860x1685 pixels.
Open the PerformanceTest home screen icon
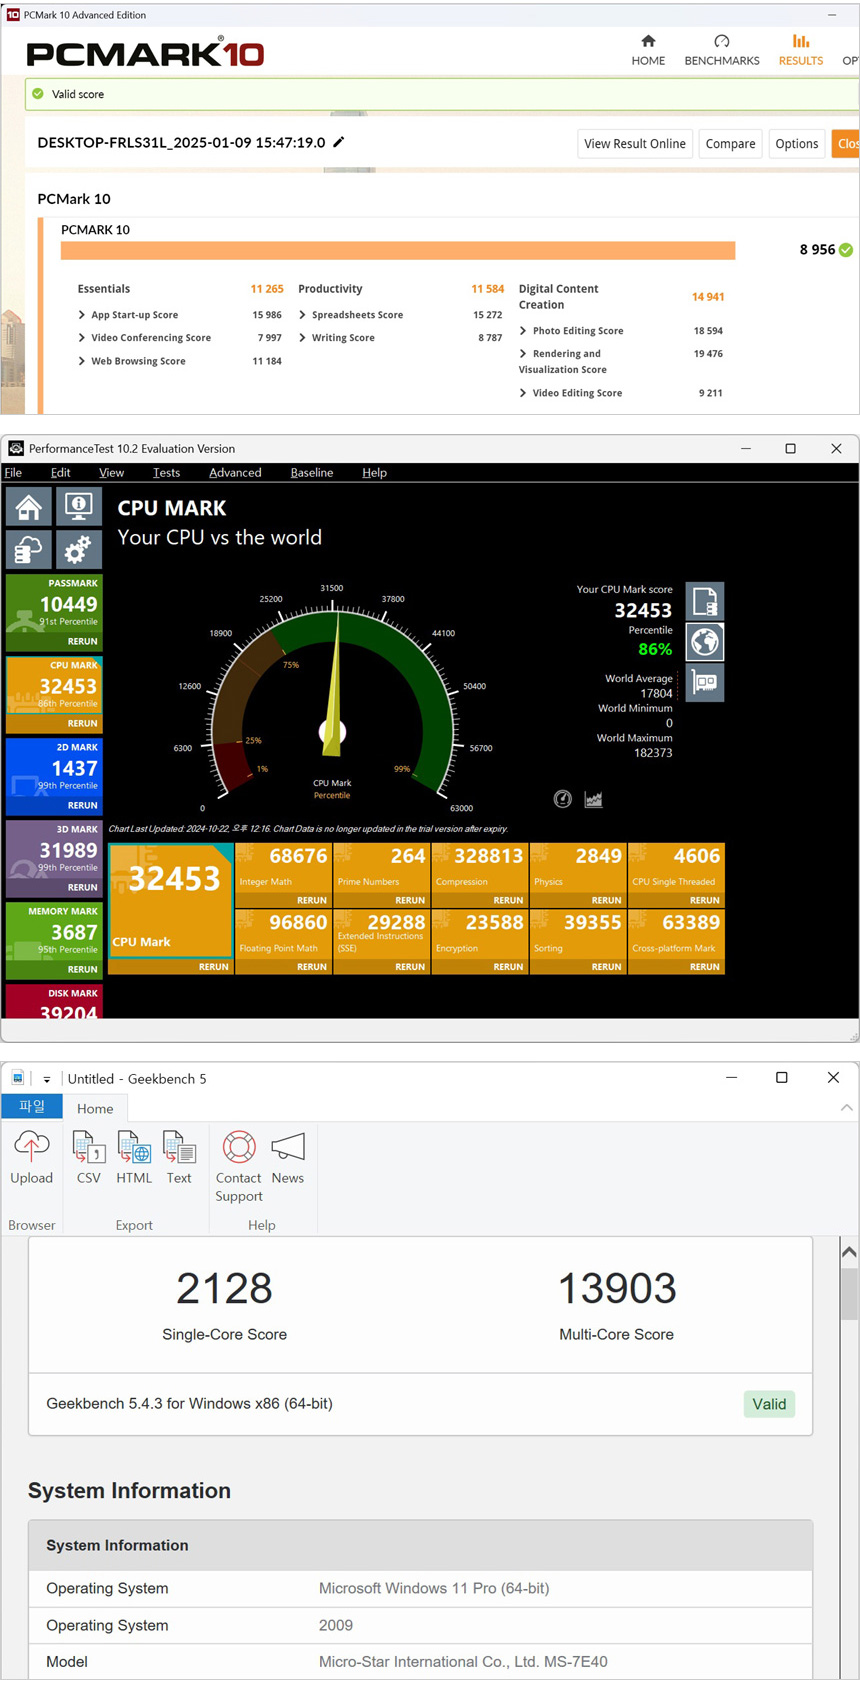(29, 507)
